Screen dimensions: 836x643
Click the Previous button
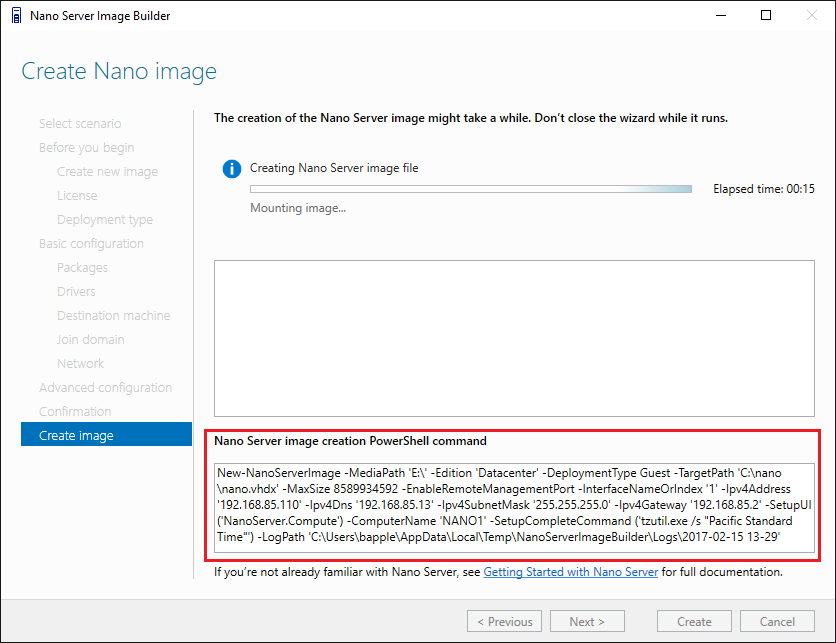504,622
